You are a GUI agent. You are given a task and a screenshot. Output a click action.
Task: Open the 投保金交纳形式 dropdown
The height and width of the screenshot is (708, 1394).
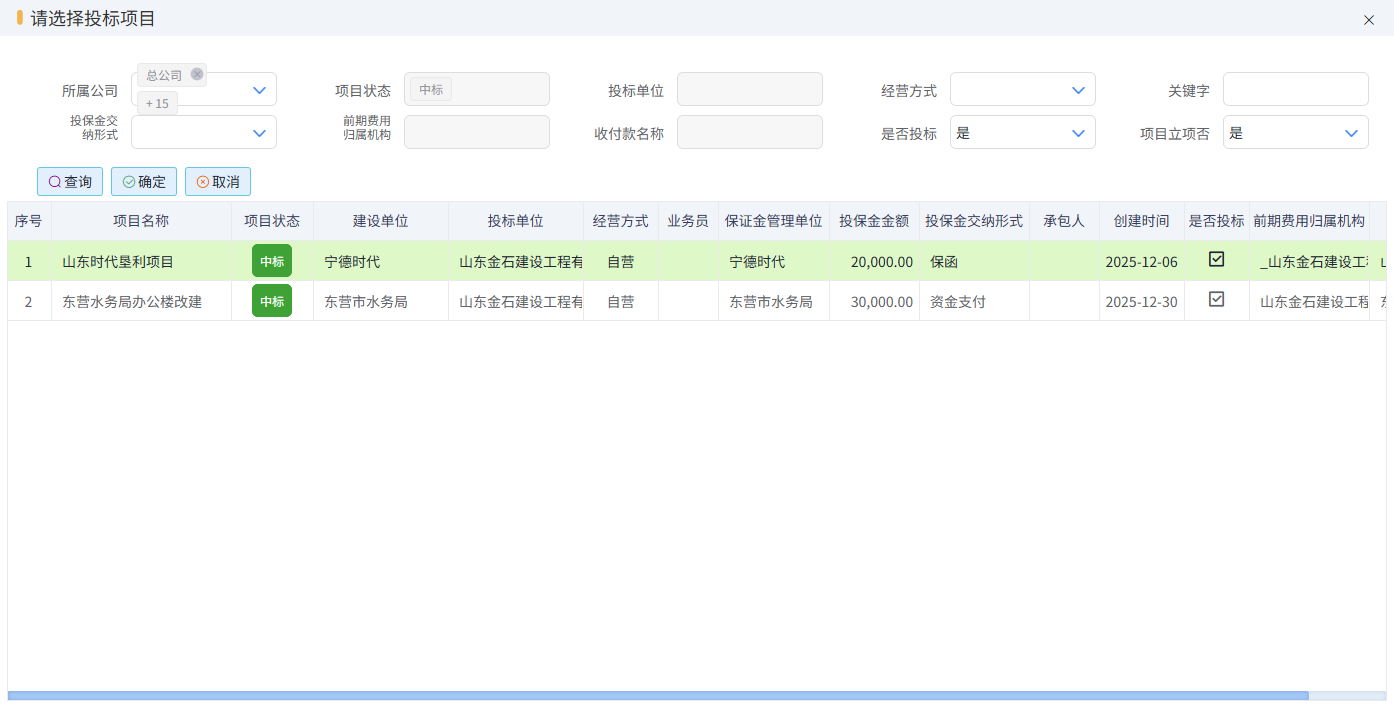click(259, 133)
